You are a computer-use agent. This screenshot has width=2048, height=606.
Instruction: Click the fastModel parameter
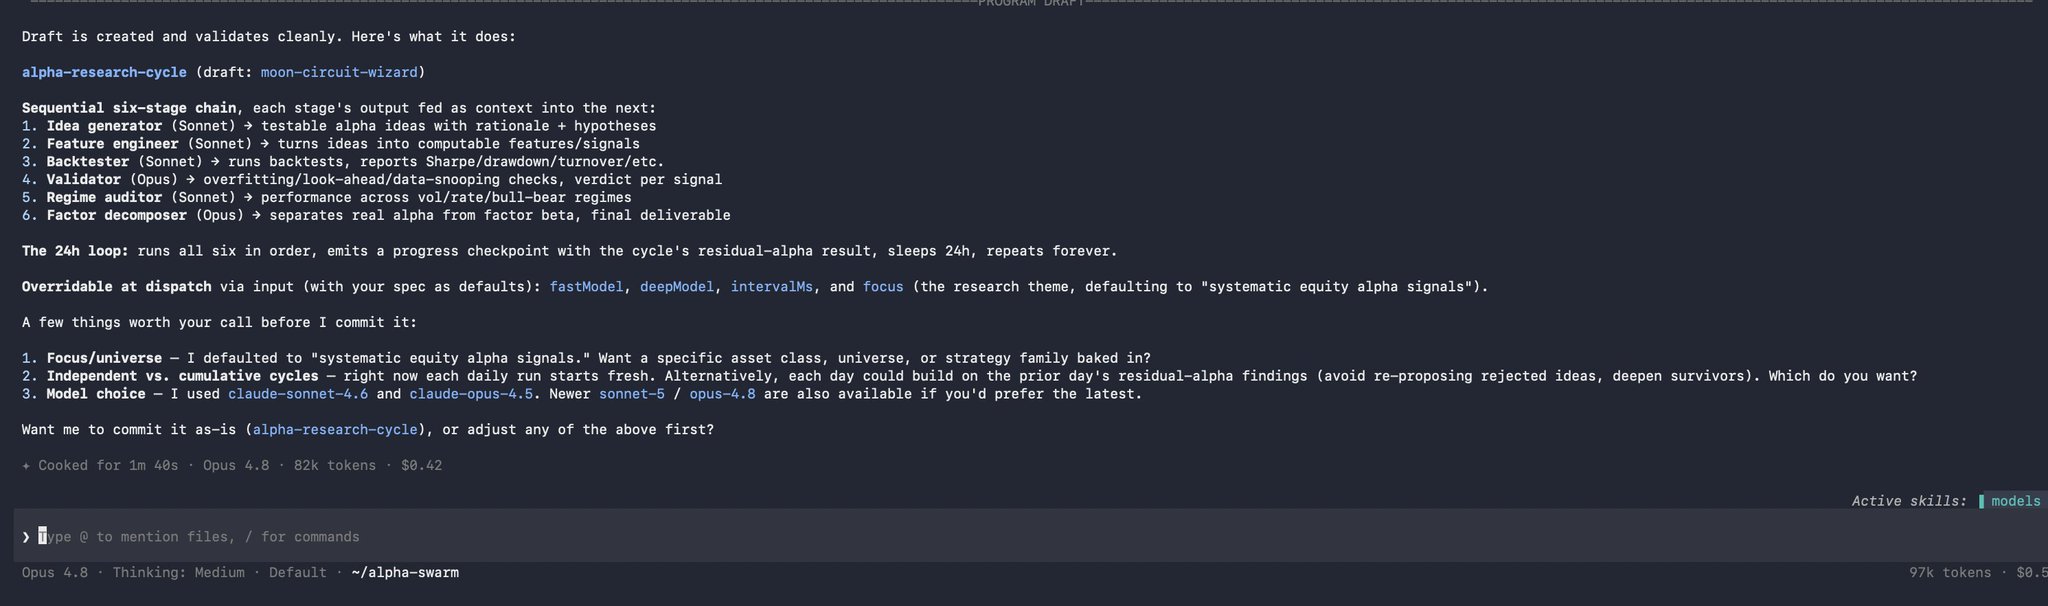tap(587, 287)
